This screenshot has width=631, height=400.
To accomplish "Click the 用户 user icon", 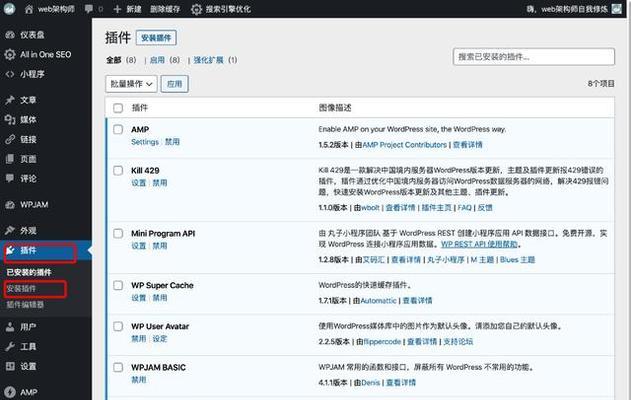I will [10, 327].
